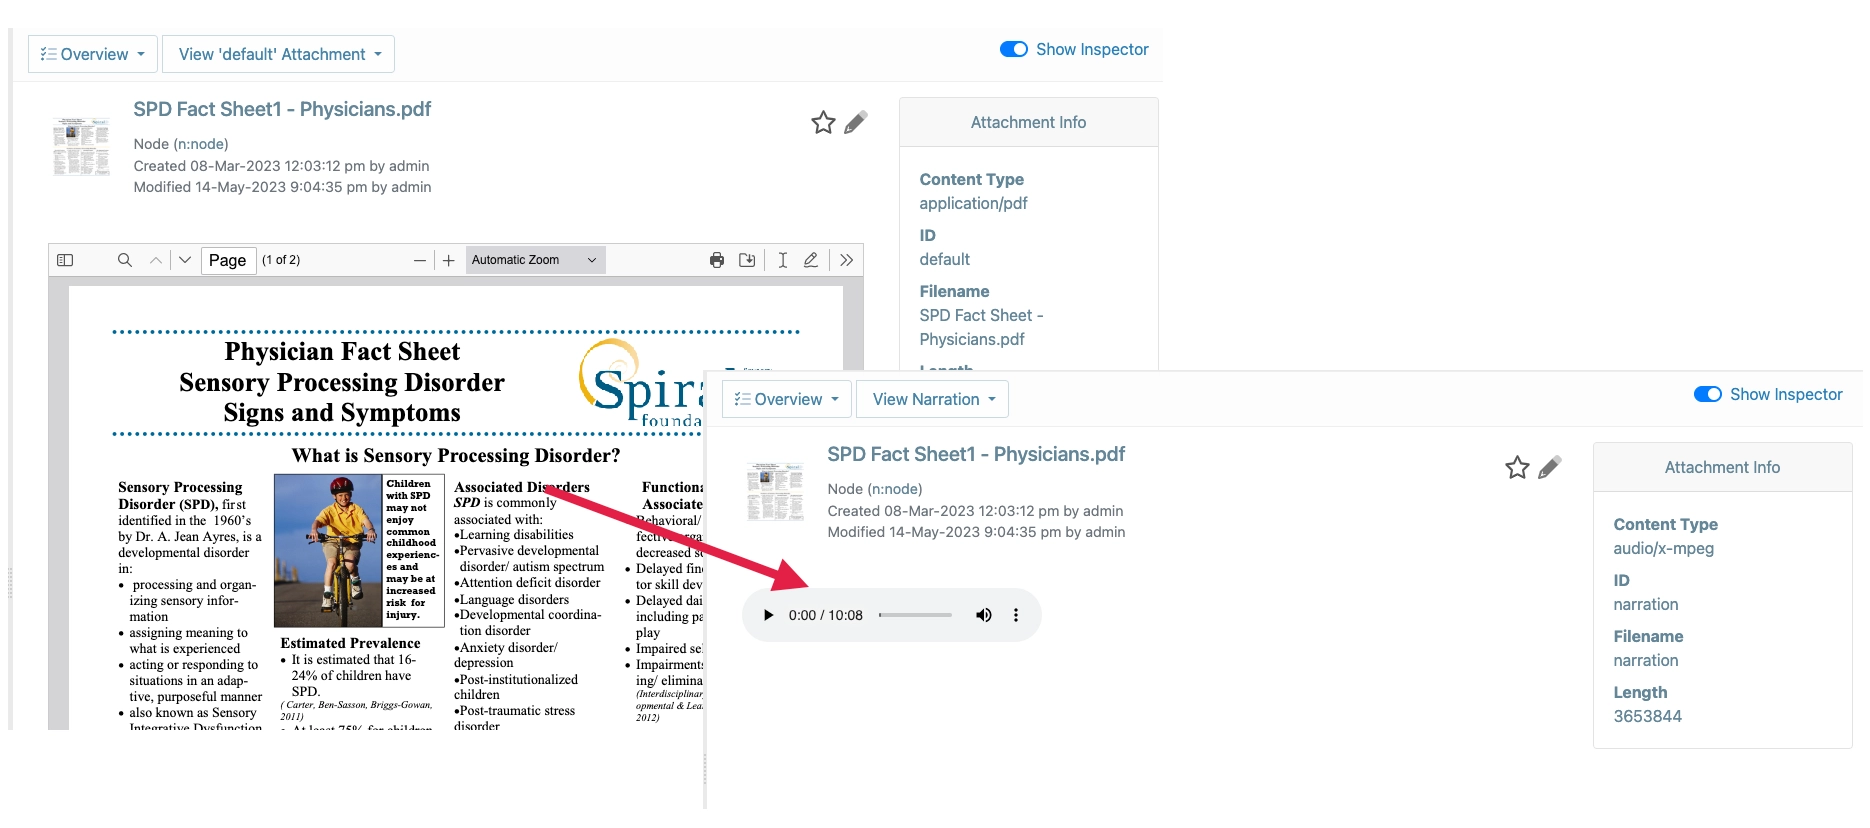Open the Automatic Zoom dropdown
This screenshot has height=828, width=1870.
point(535,260)
